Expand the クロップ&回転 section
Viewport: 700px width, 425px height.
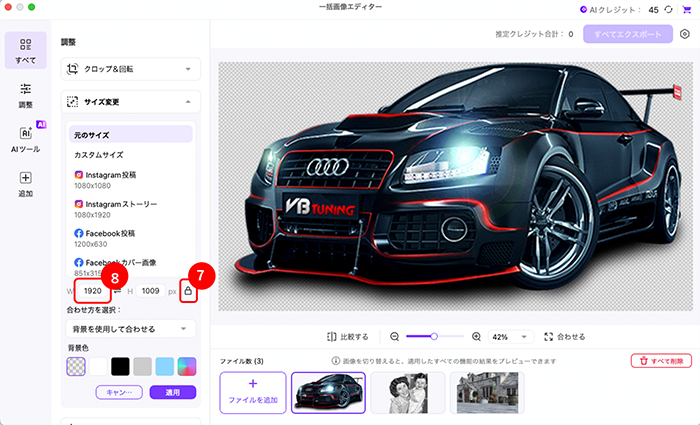tap(131, 69)
